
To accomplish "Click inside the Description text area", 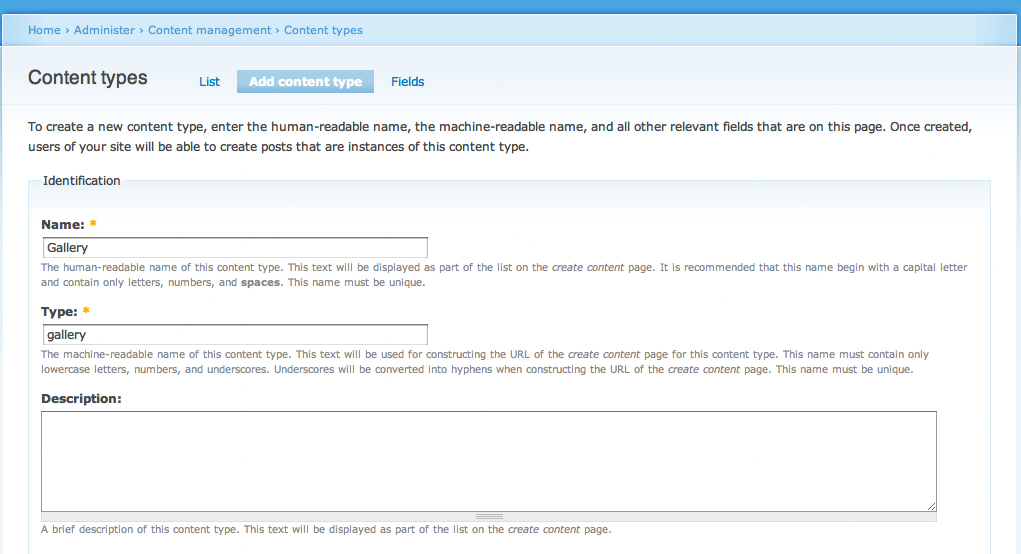I will pyautogui.click(x=488, y=461).
